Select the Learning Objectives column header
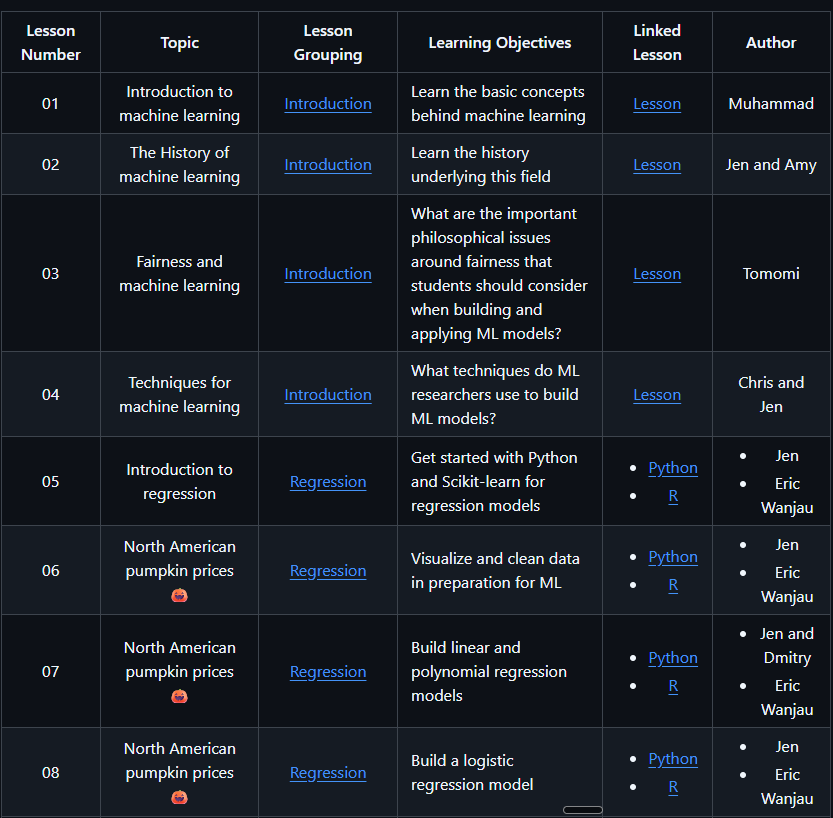The height and width of the screenshot is (818, 833). [x=500, y=42]
